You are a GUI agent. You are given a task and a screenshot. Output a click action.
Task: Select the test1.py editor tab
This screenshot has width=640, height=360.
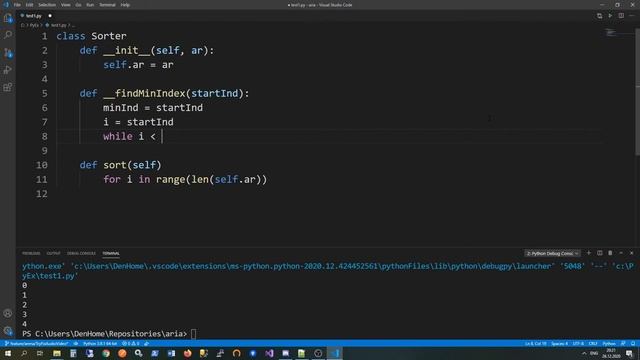36,16
